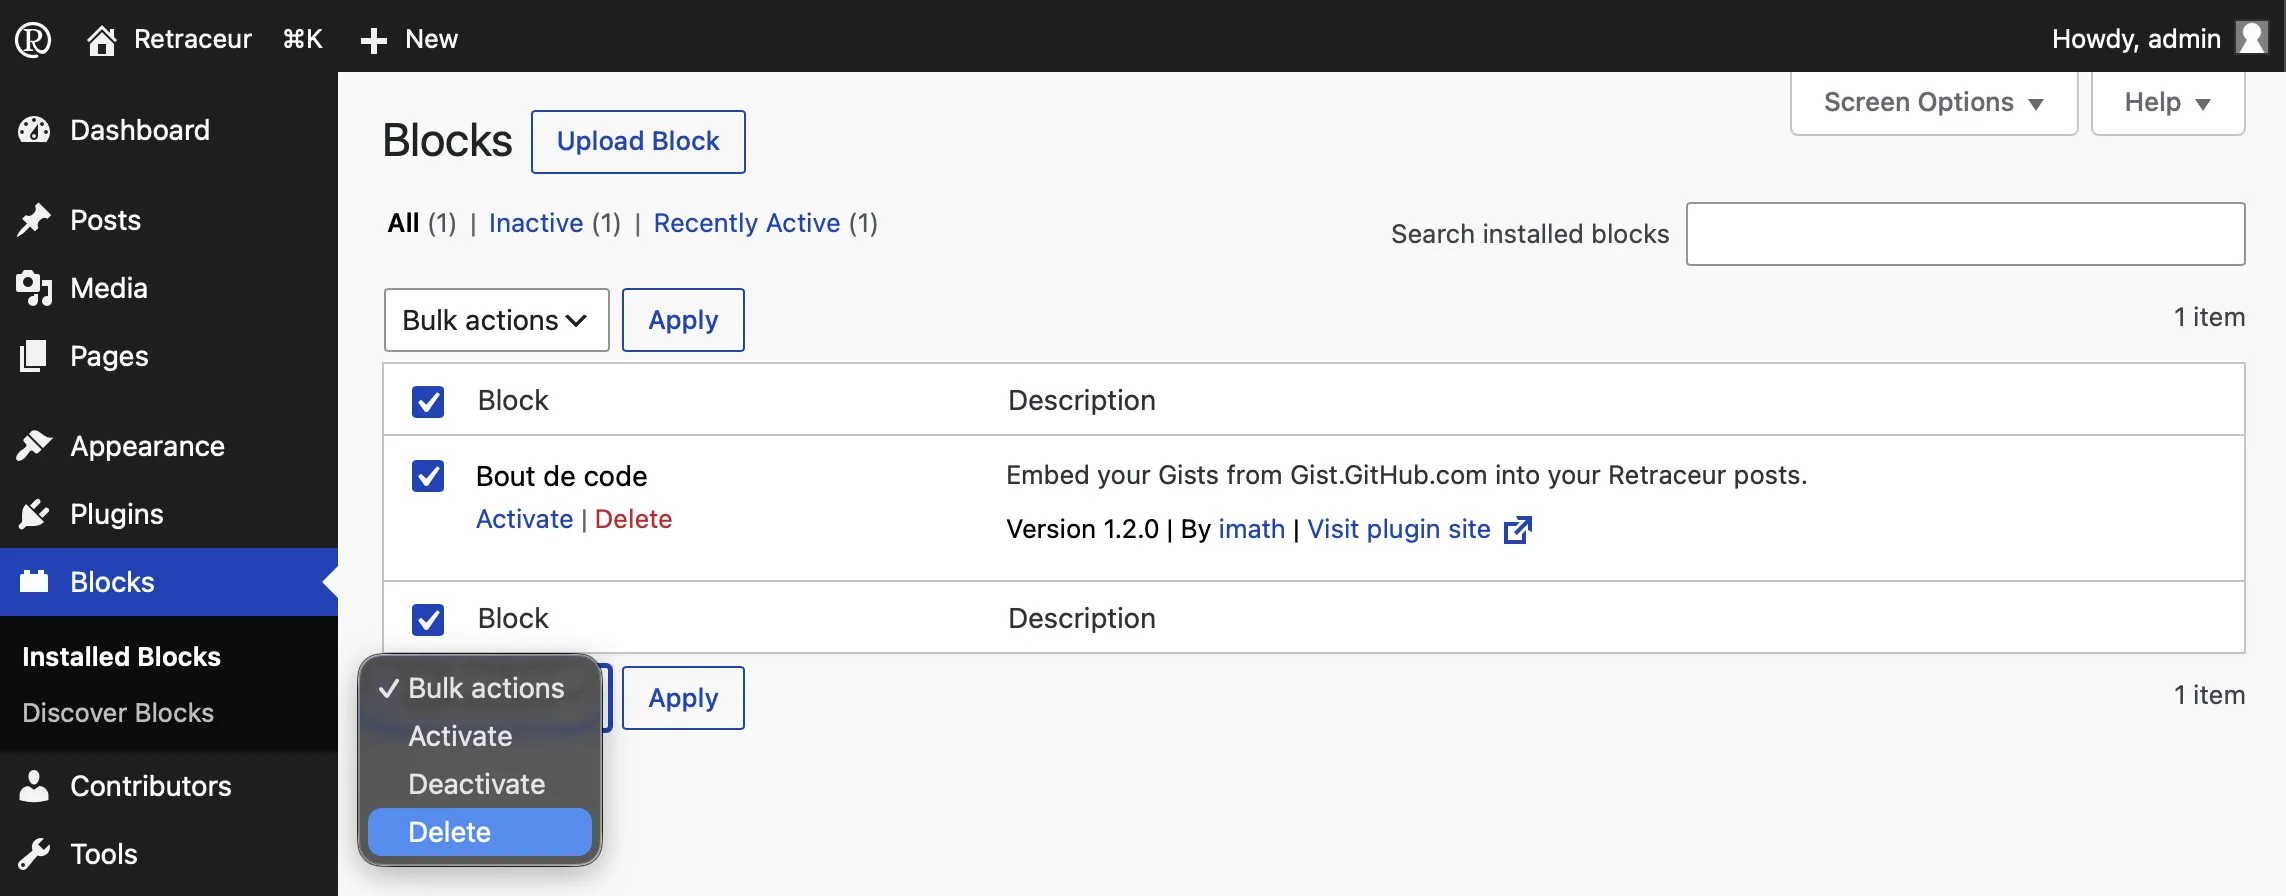Expand the Help panel

(x=2167, y=102)
